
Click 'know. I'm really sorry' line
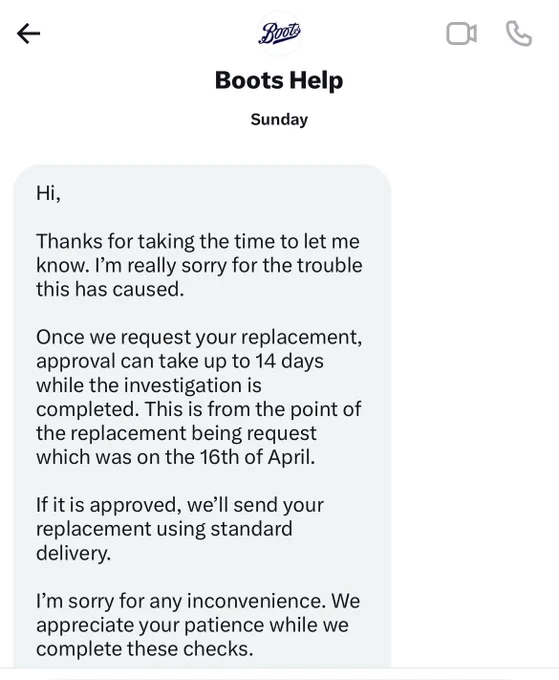coord(199,265)
